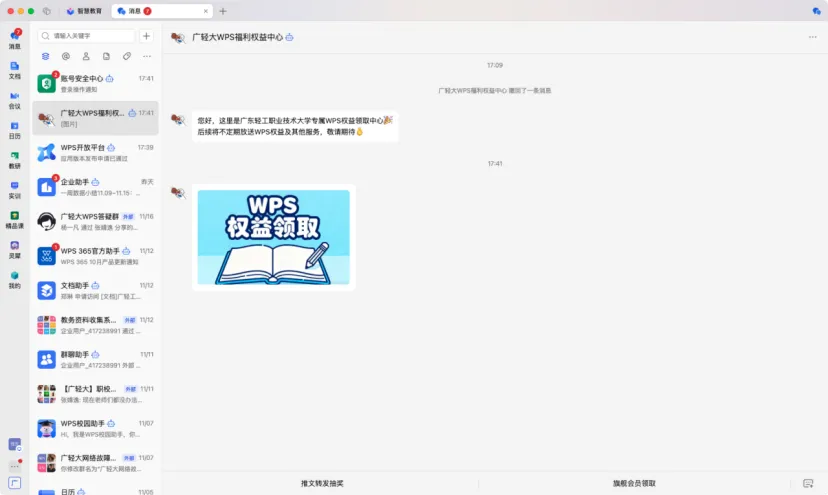Filter conversations by the document icon
828x495 pixels.
tap(106, 56)
